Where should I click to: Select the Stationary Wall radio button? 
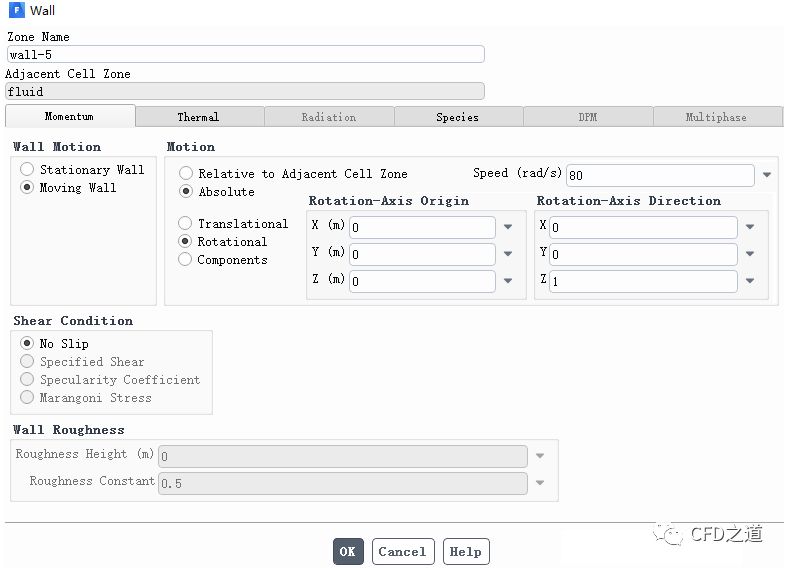[27, 170]
